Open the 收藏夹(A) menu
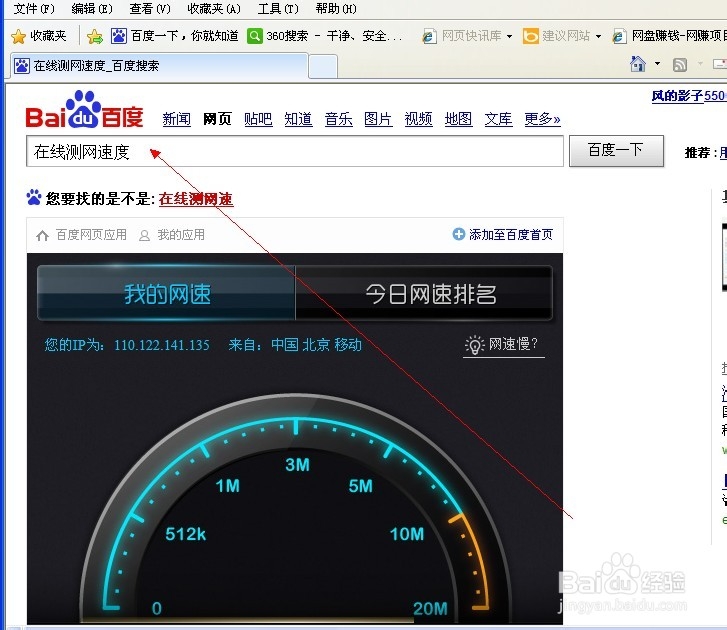The height and width of the screenshot is (630, 727). 214,8
